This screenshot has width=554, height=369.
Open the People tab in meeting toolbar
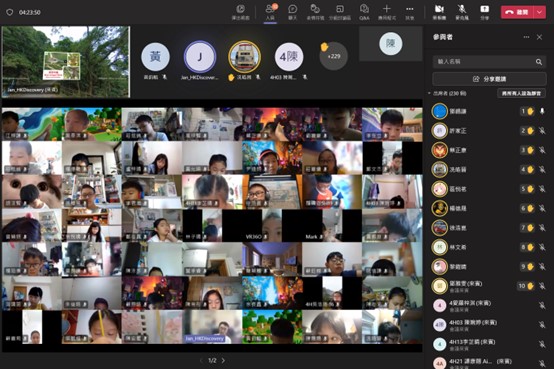coord(270,12)
